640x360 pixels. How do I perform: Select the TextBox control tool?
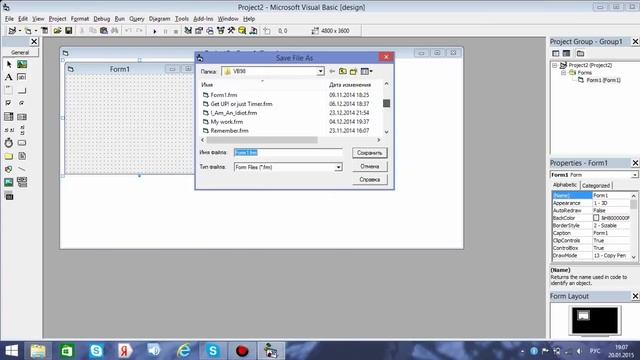[x=22, y=77]
